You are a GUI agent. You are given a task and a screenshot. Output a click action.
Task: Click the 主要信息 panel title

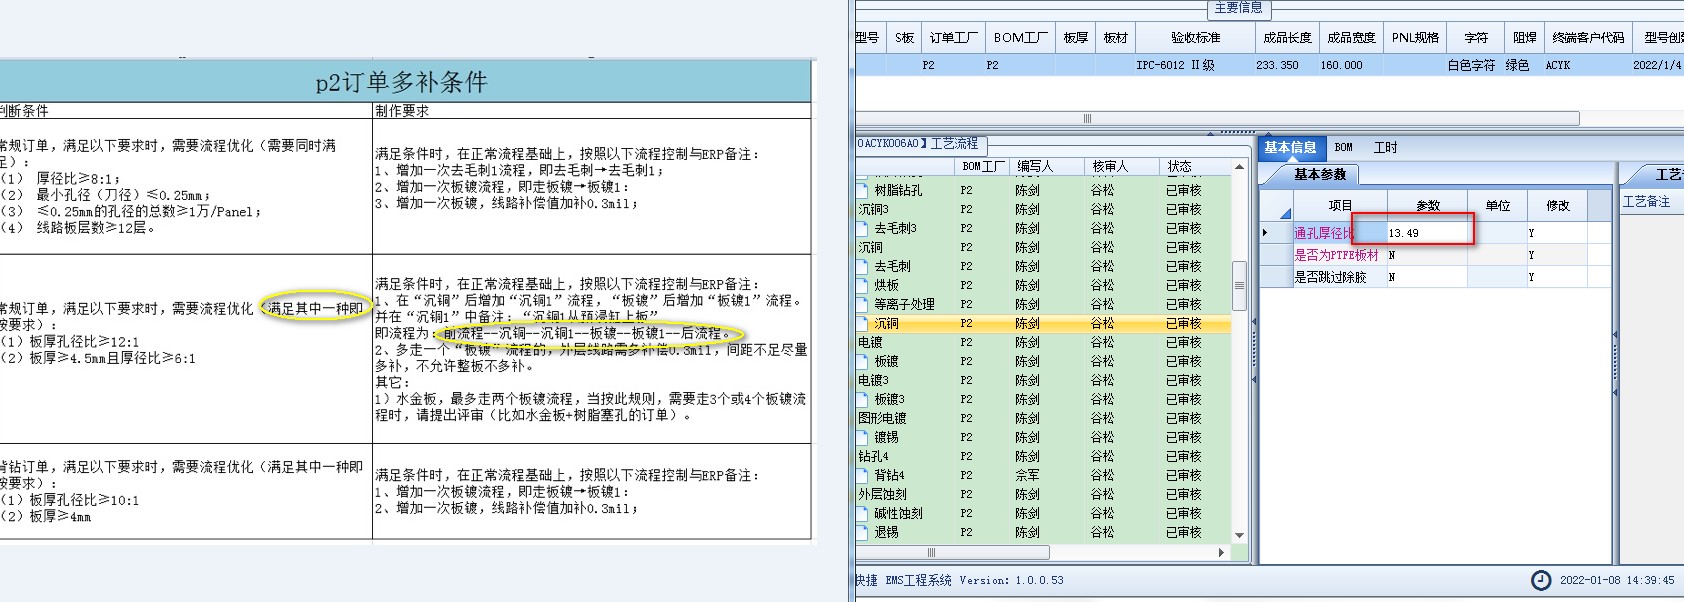(1238, 8)
